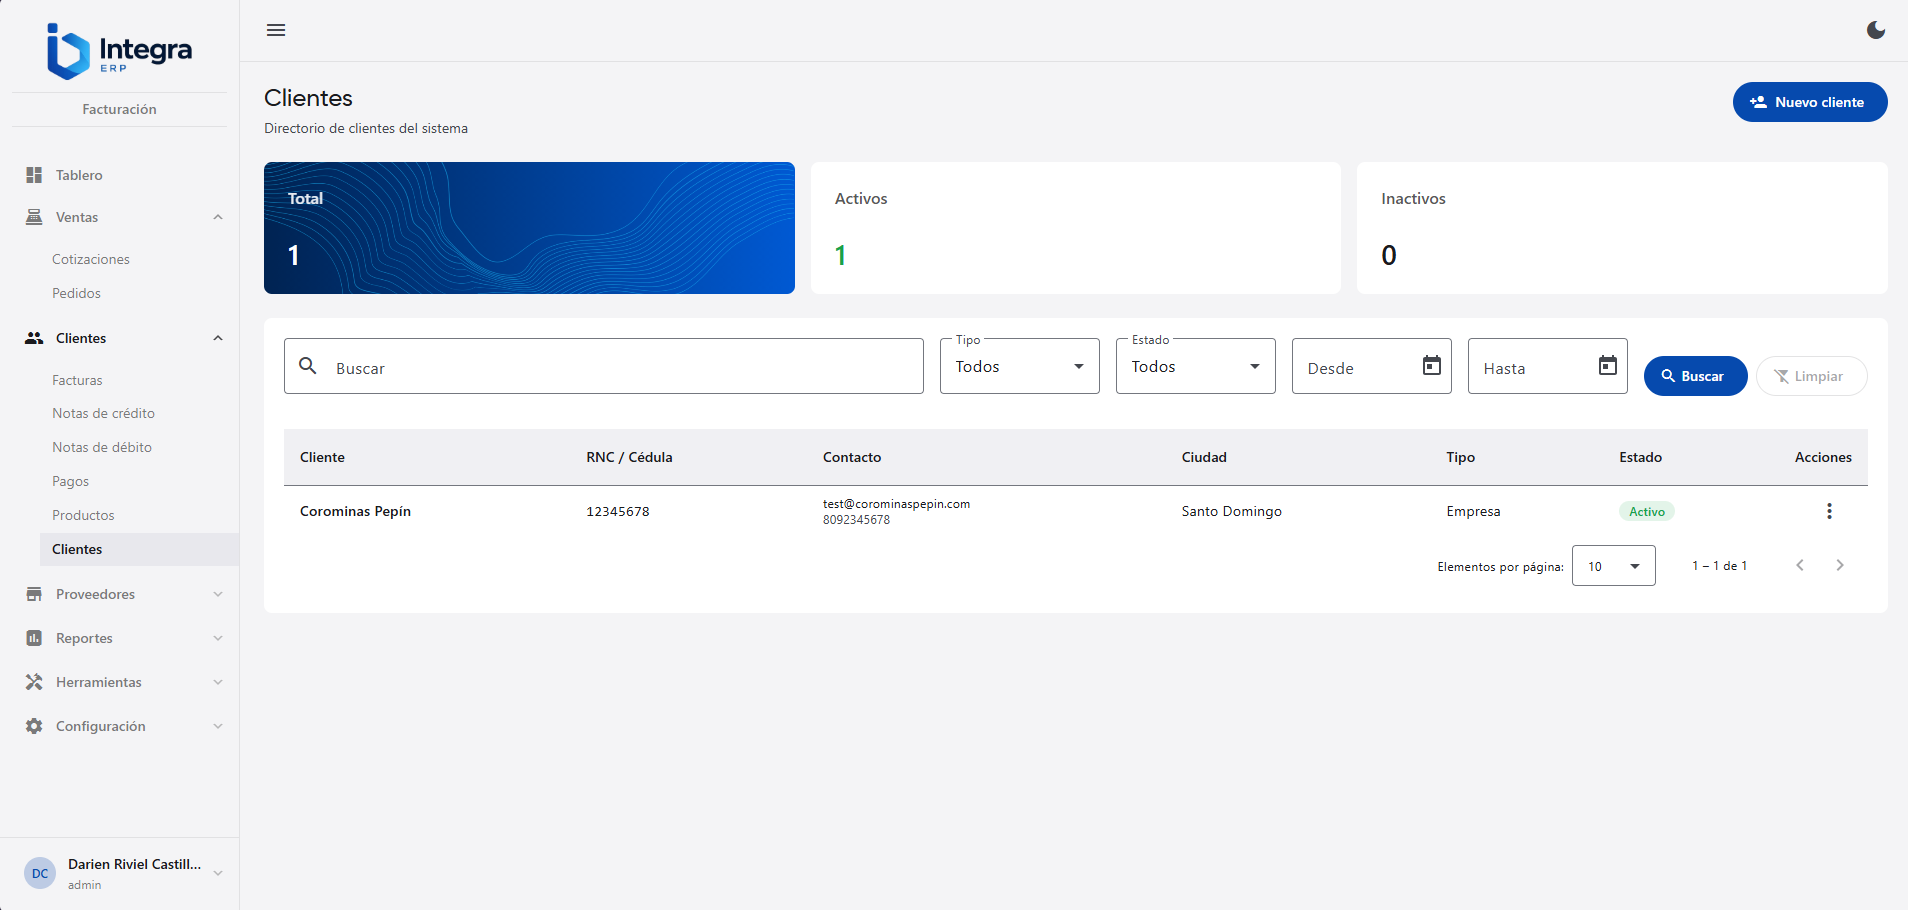Go to next page arrow
The height and width of the screenshot is (910, 1908).
(1840, 565)
